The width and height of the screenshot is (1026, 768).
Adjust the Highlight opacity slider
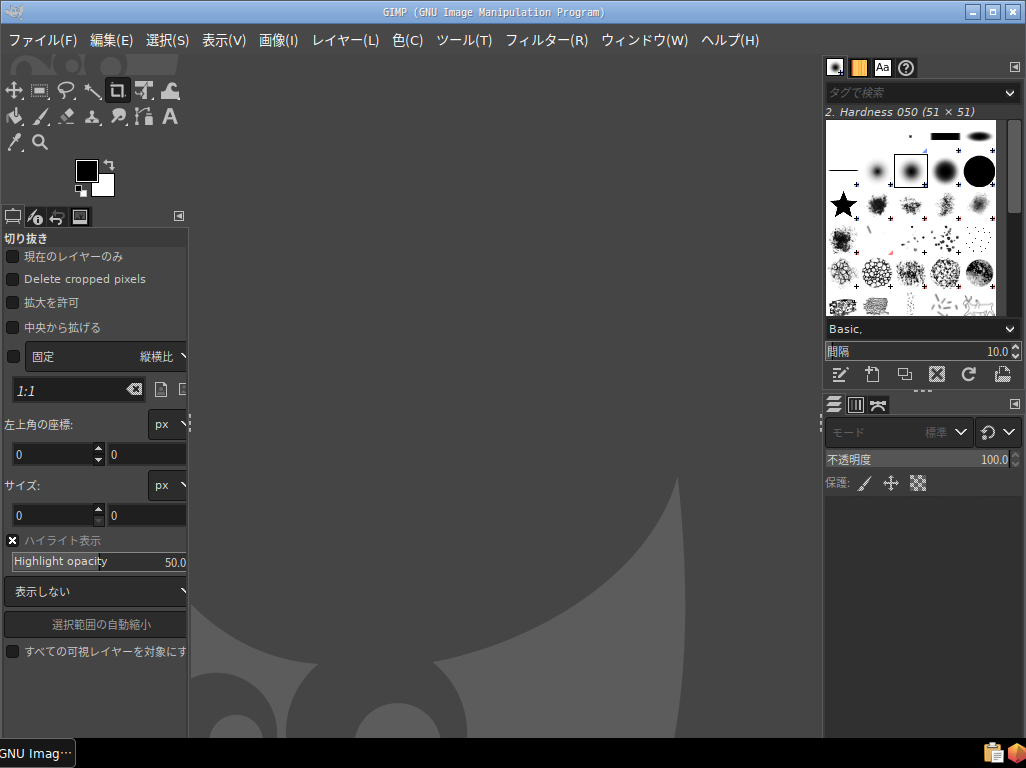click(99, 562)
